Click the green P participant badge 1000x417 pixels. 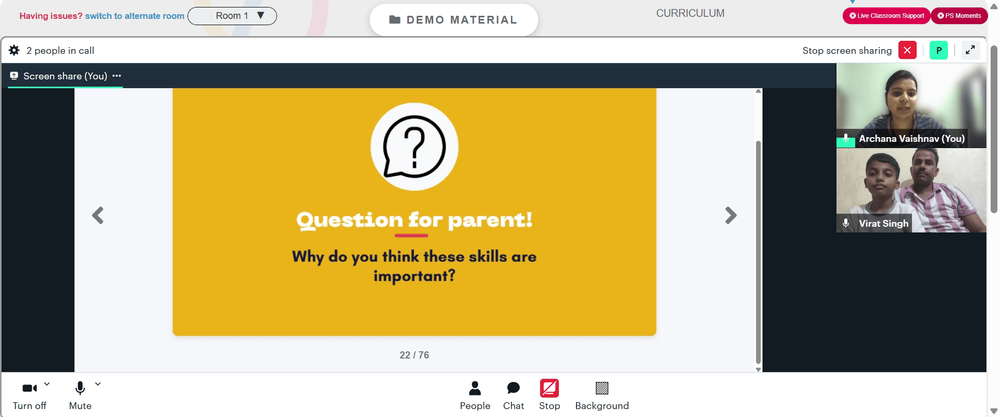pyautogui.click(x=938, y=50)
